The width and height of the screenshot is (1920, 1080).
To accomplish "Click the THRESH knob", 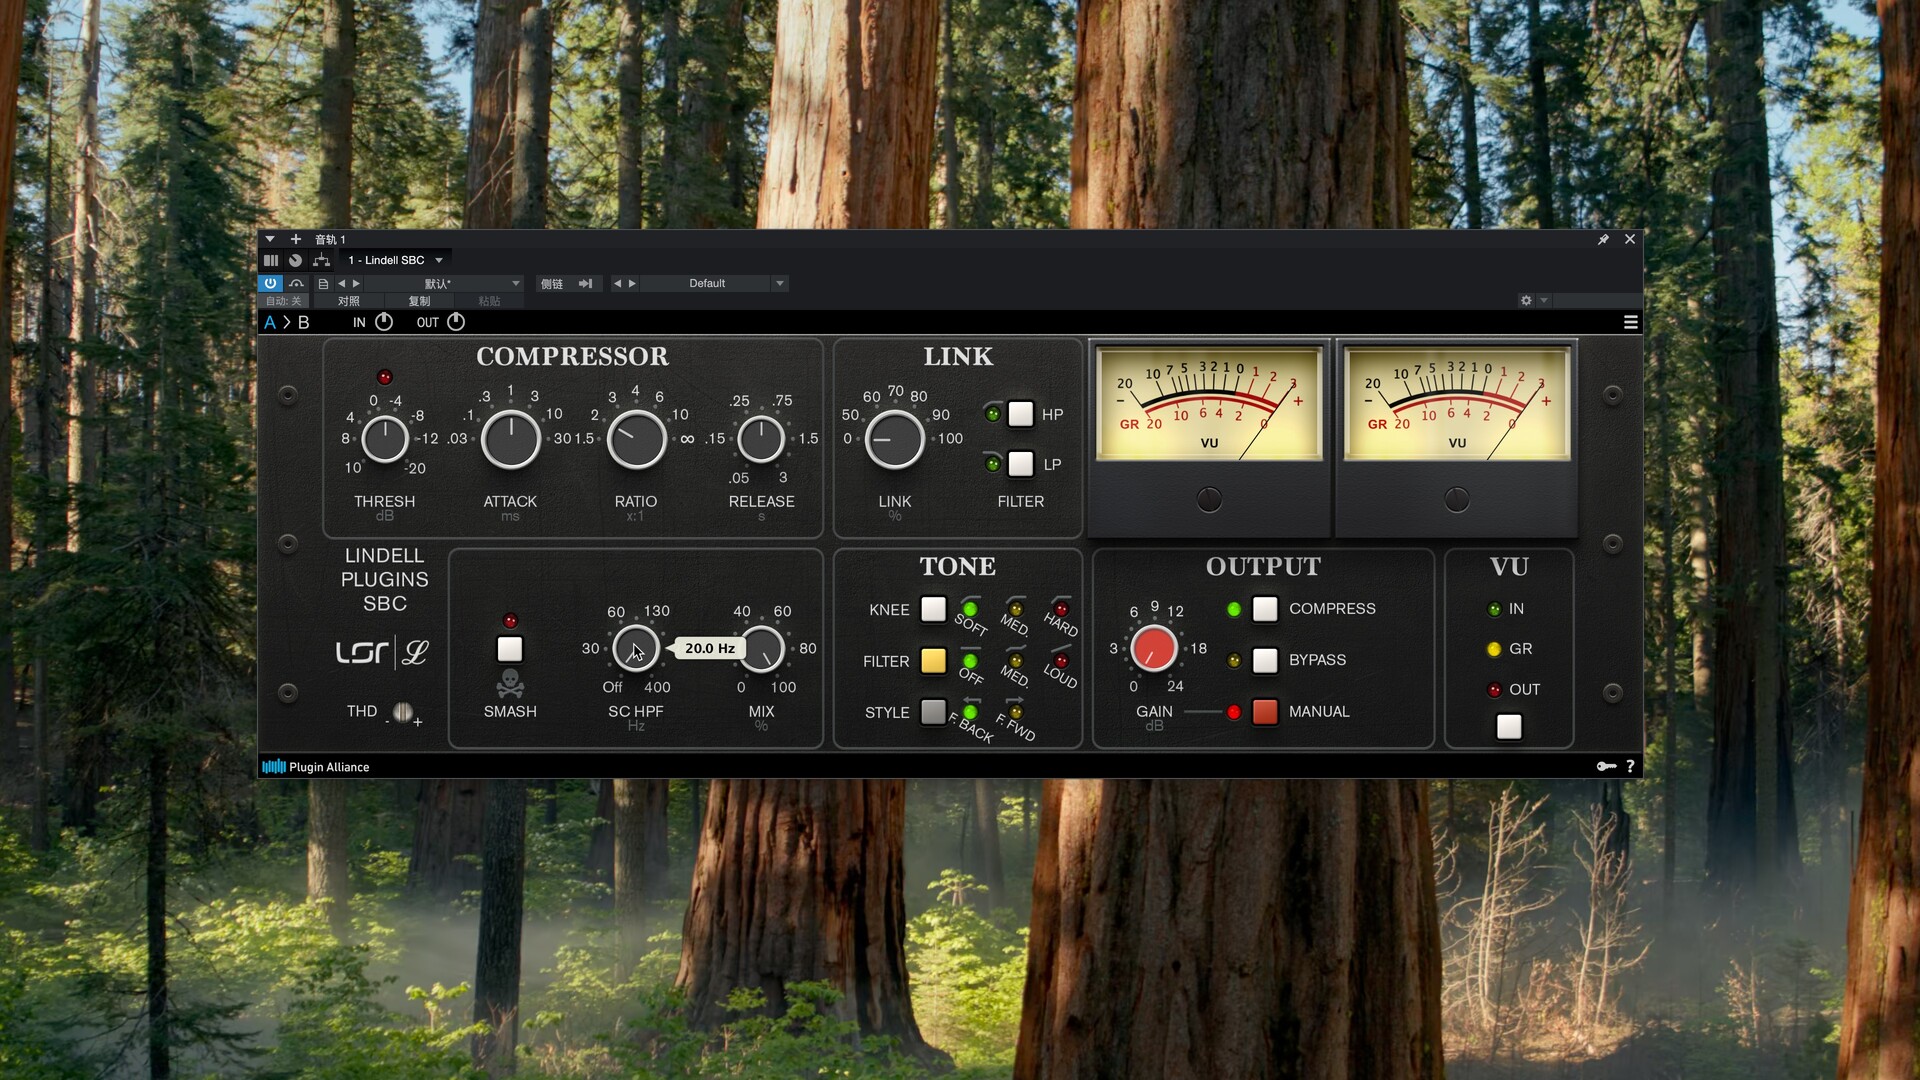I will point(385,439).
